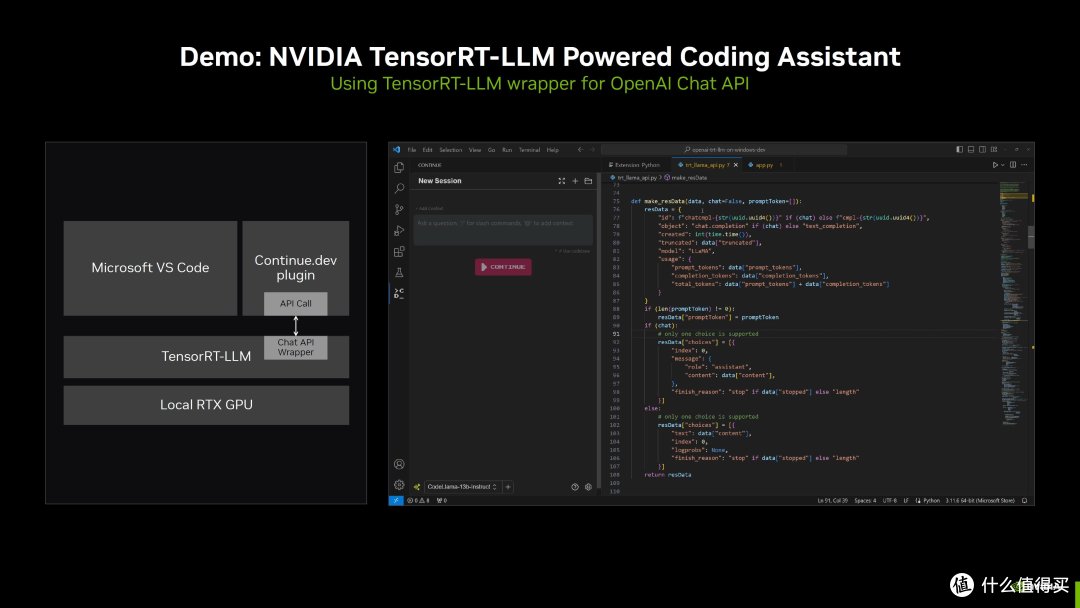The width and height of the screenshot is (1080, 608).
Task: Expand the run button dropdown arrow above the editor
Action: click(1003, 164)
